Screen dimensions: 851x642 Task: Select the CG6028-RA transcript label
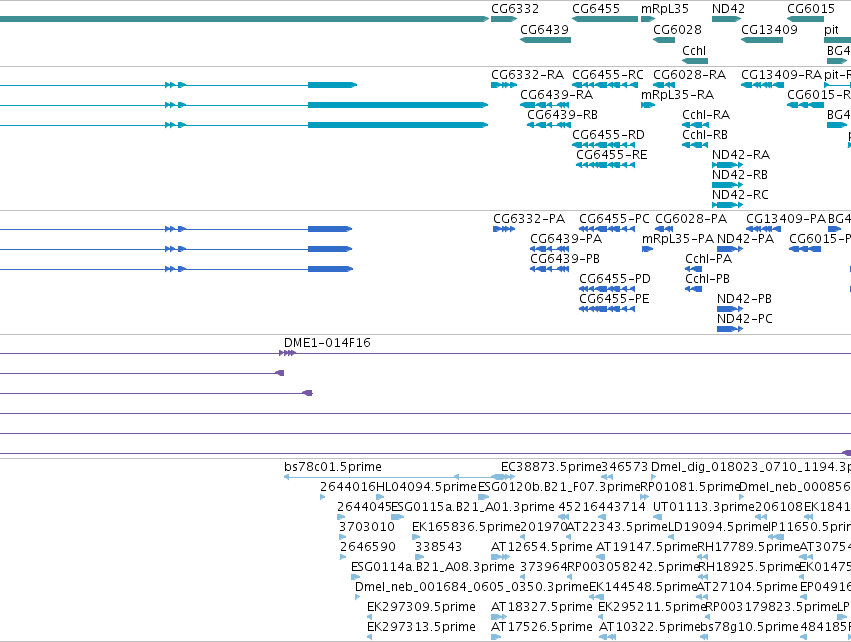689,74
